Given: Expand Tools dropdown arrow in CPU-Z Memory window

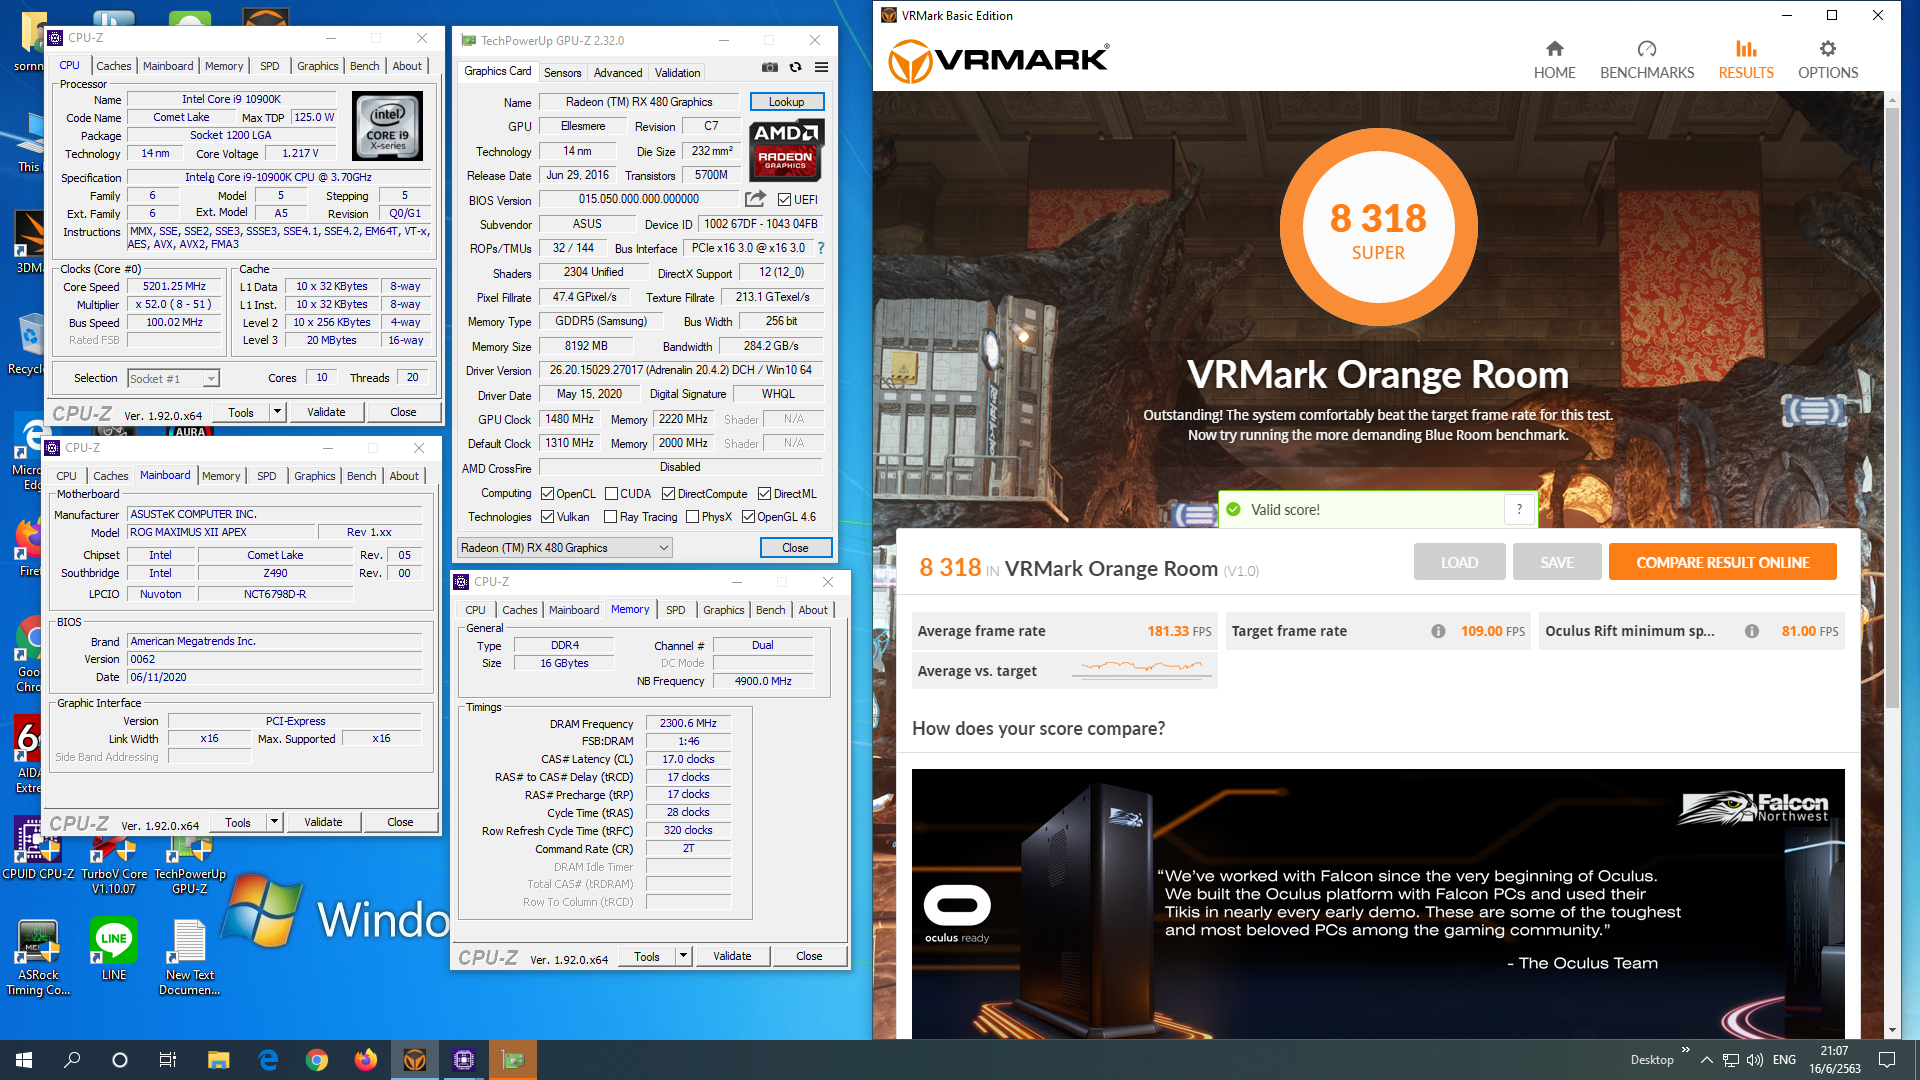Looking at the screenshot, I should click(x=683, y=956).
